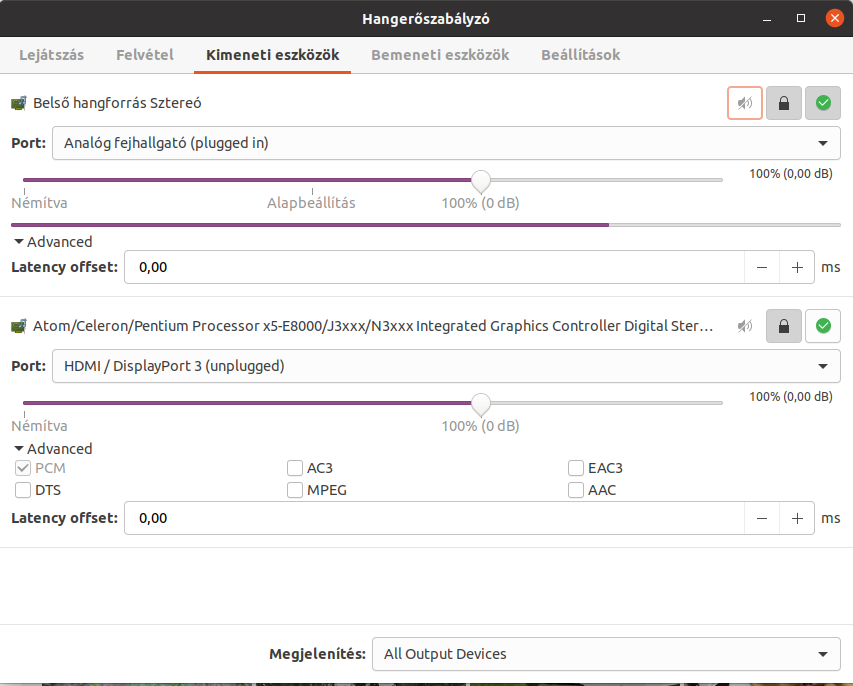Mute the Belső hangforrás Sztereó output

[745, 103]
